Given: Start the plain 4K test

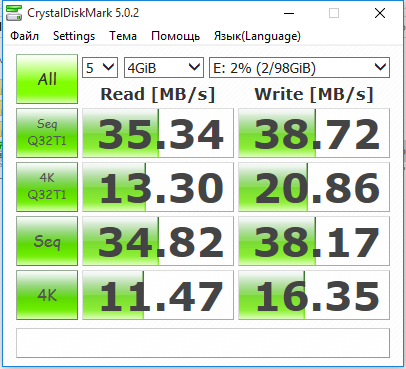Looking at the screenshot, I should coord(47,295).
